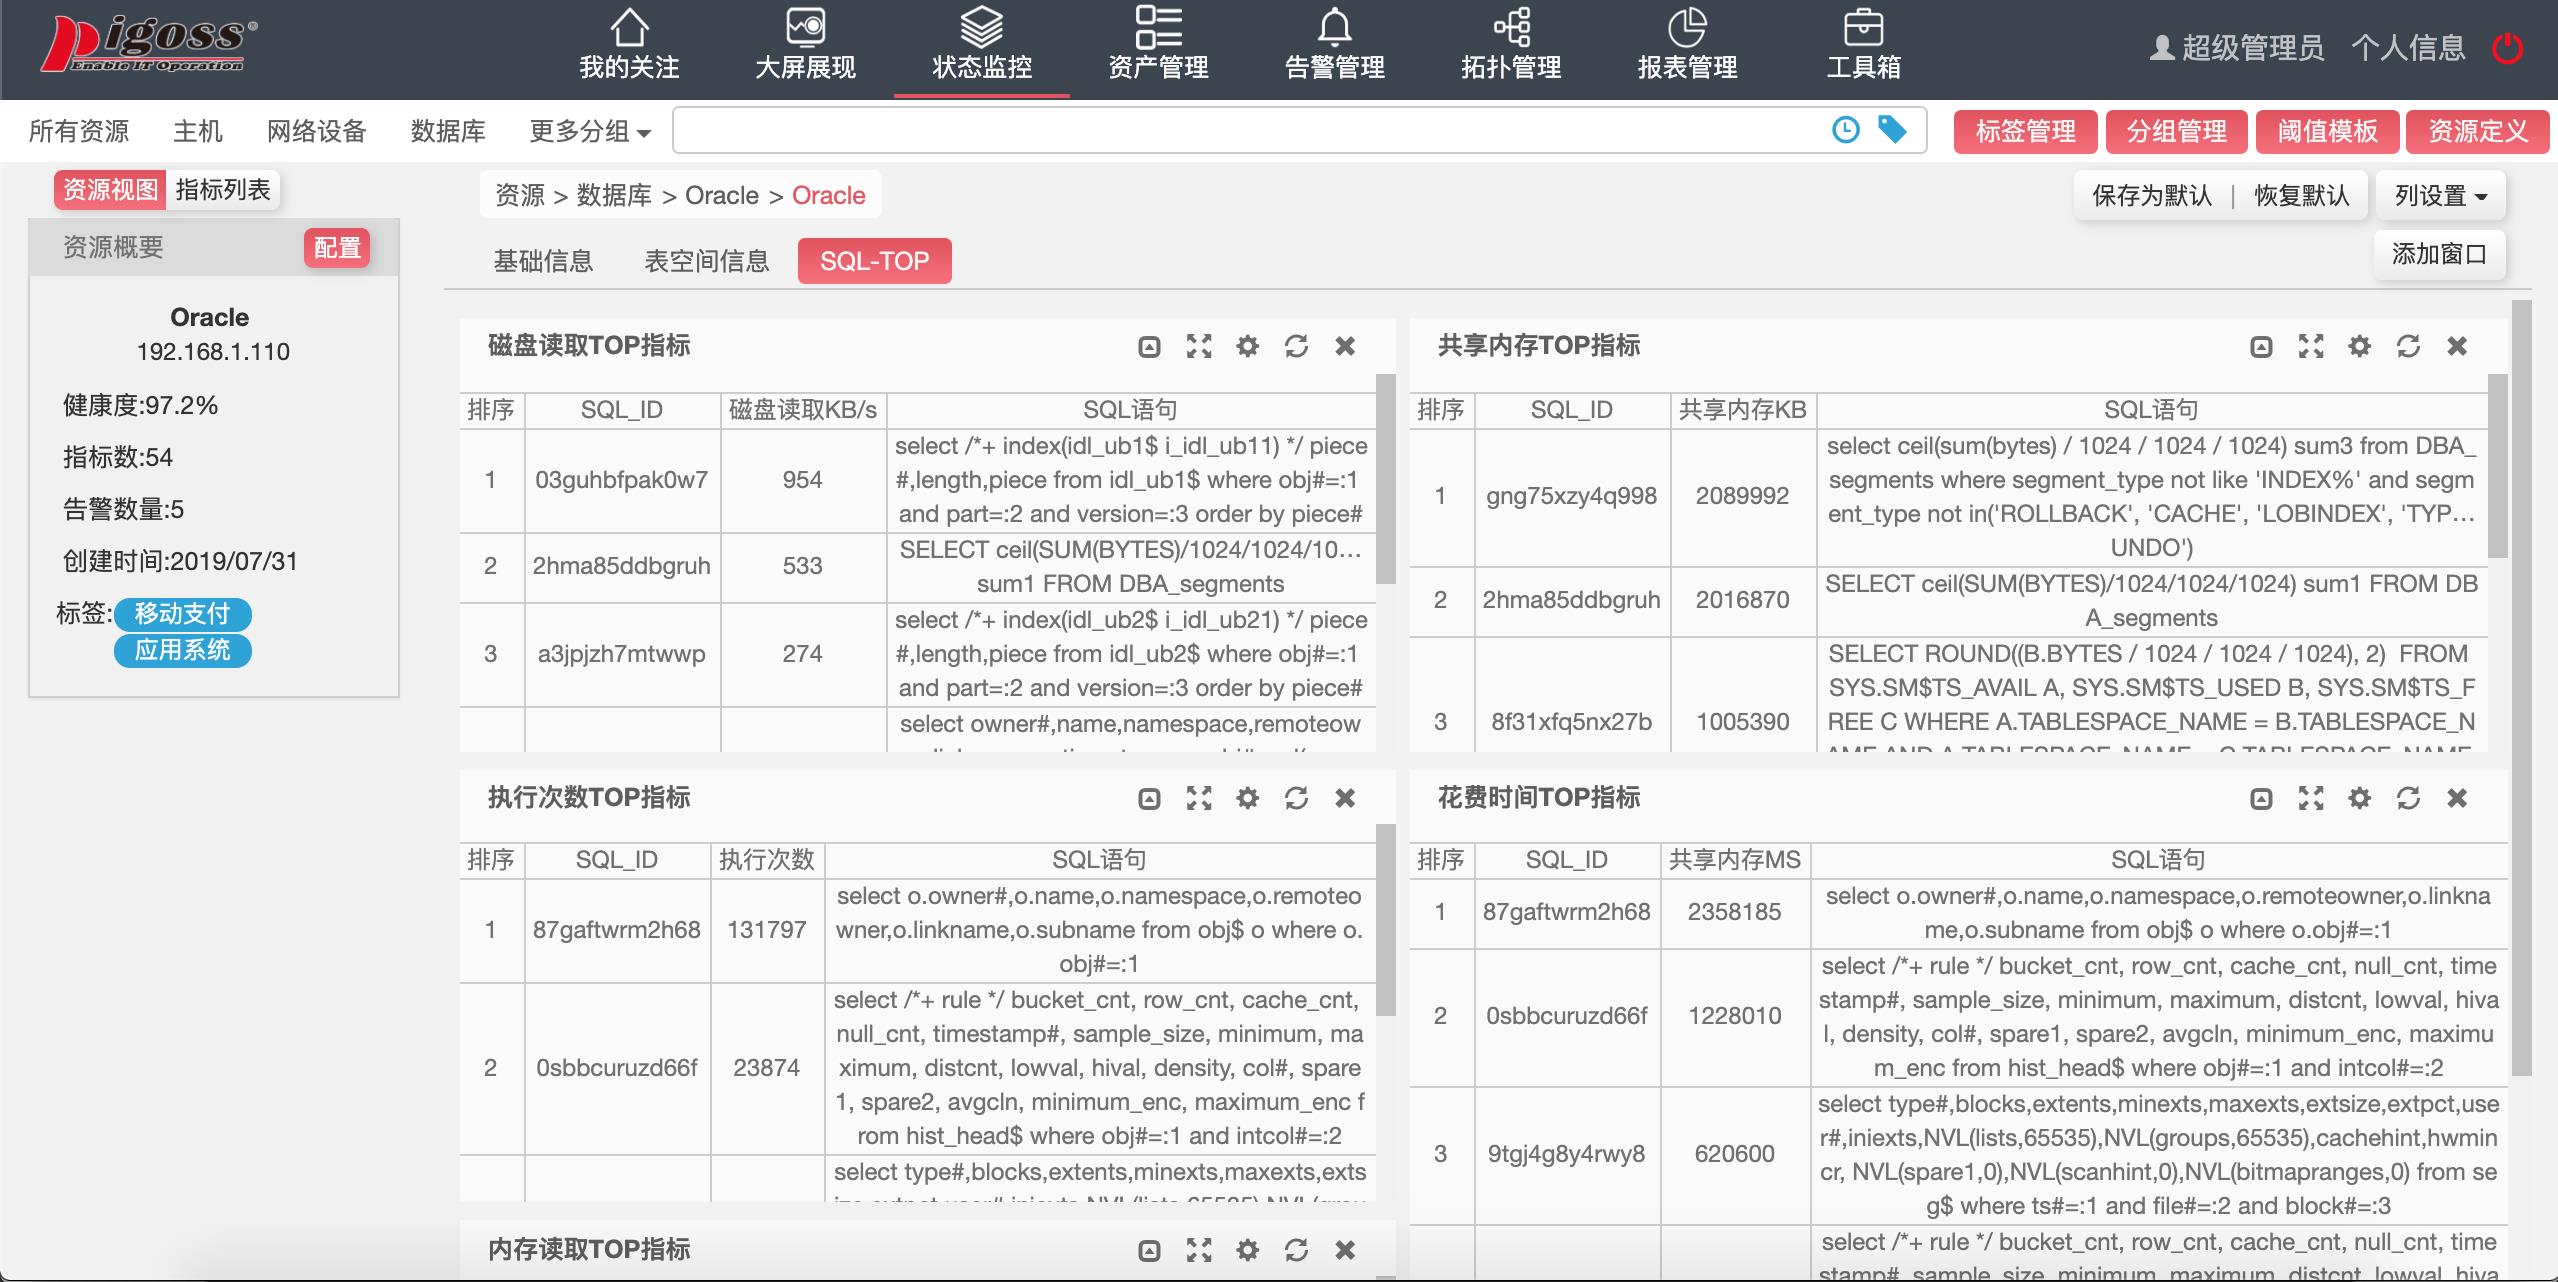Click the clock history icon in search bar
Screen dimensions: 2558x1282
[x=1845, y=130]
